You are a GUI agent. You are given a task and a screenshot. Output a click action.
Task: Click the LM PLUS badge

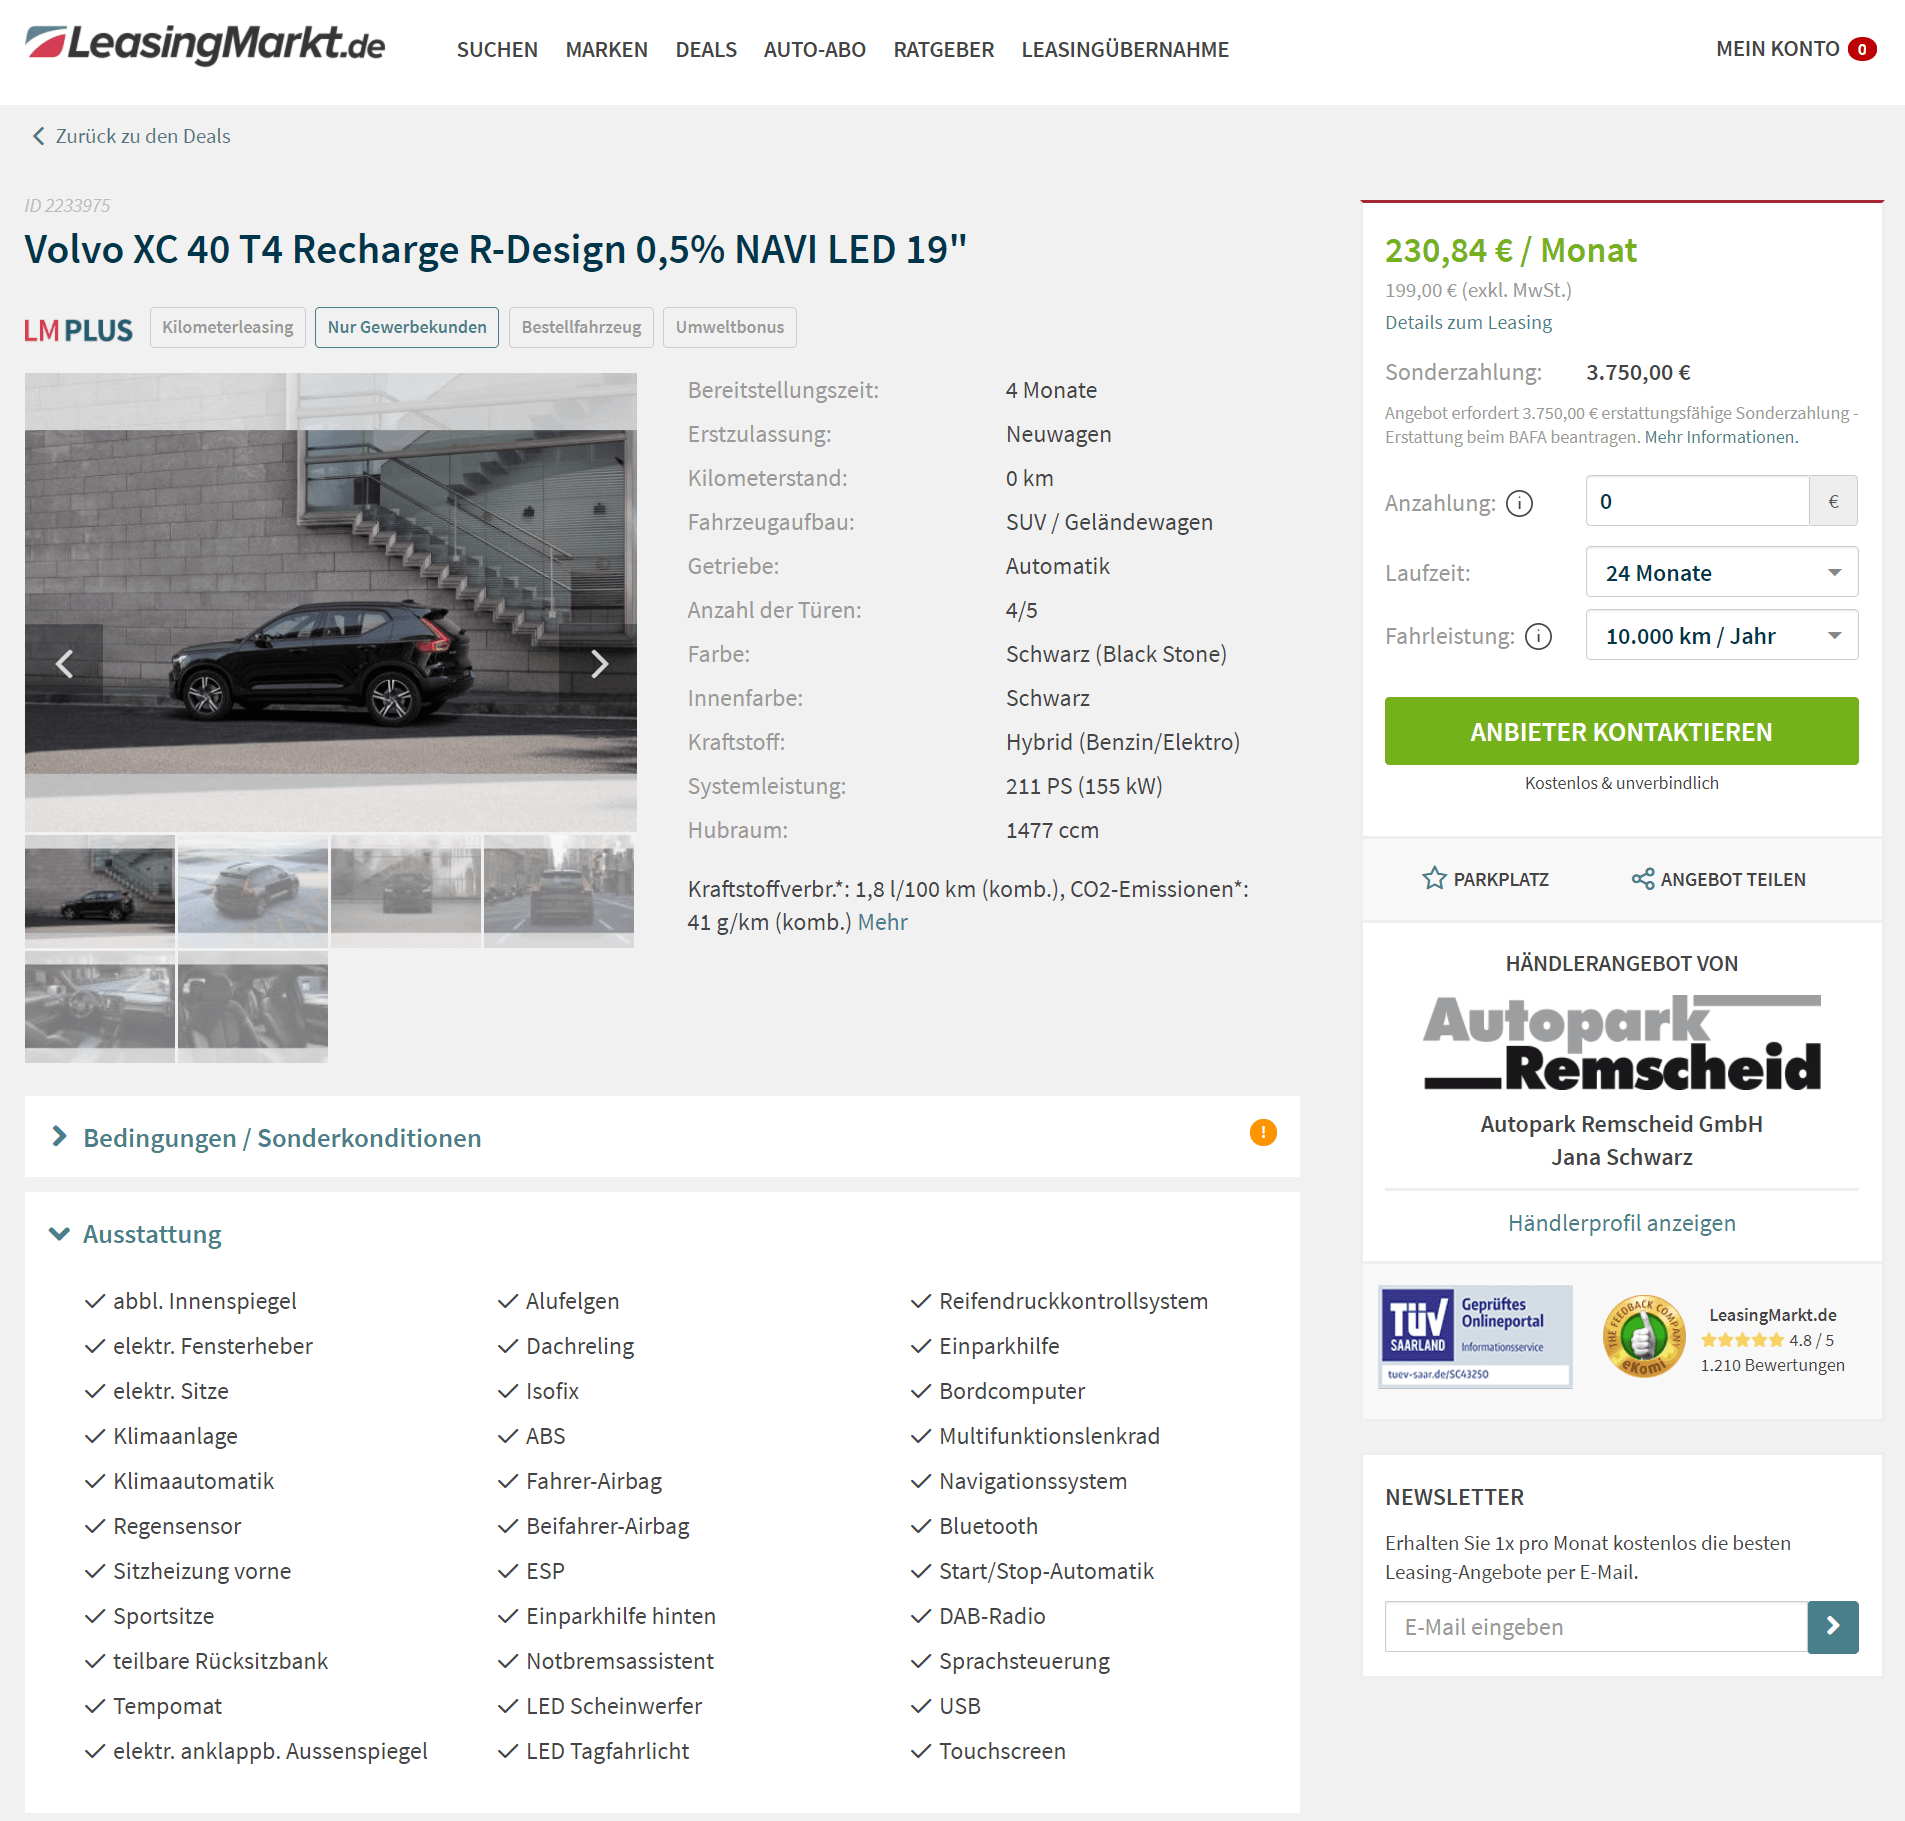tap(79, 329)
